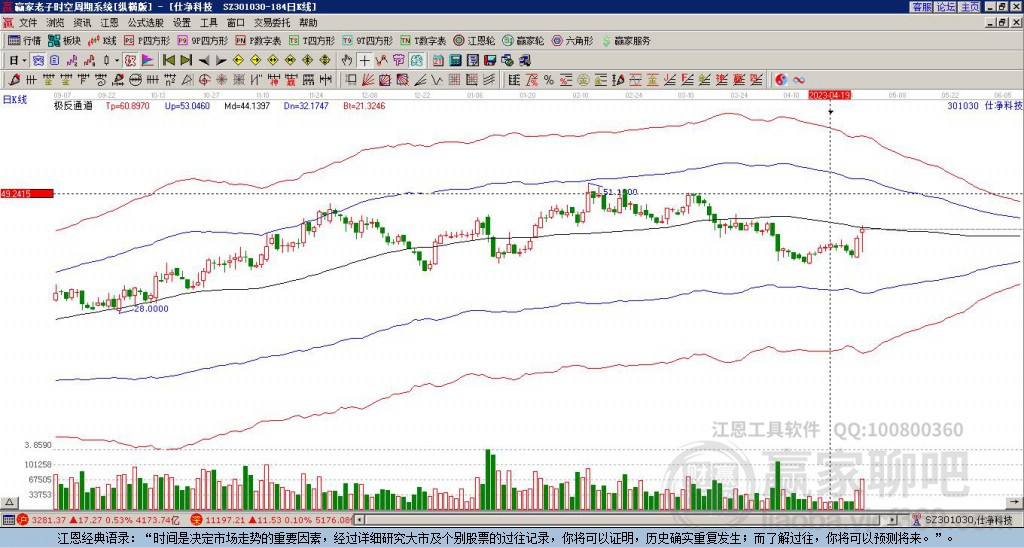Viewport: 1024px width, 548px height.
Task: Open the 9T四方形 tool
Action: point(367,40)
